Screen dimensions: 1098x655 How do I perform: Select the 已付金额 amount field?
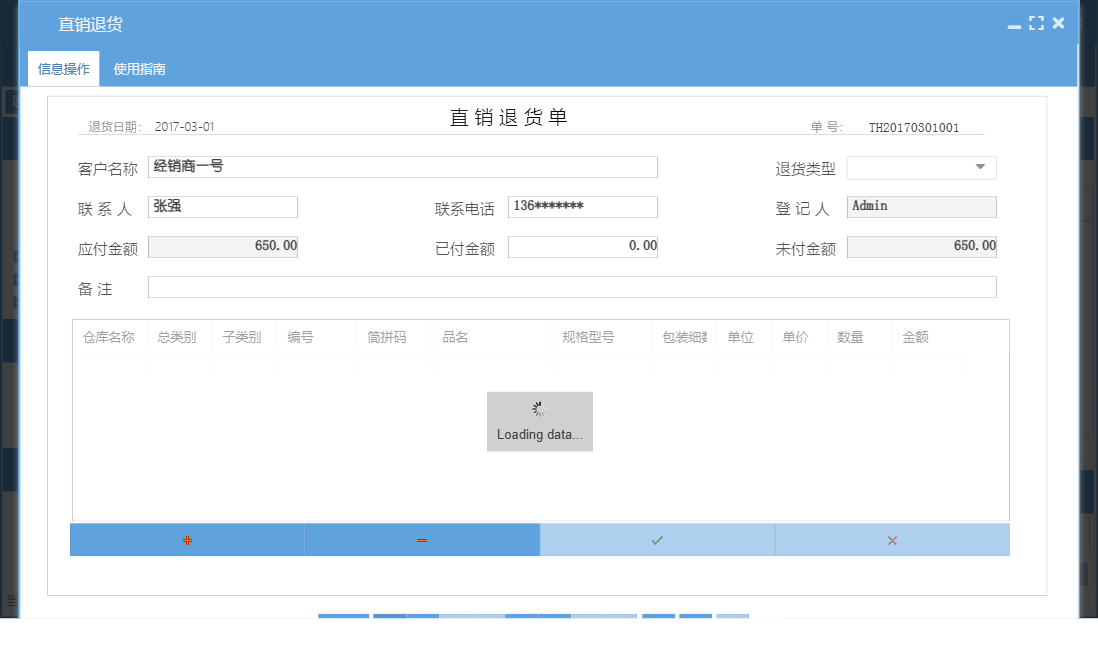coord(583,247)
